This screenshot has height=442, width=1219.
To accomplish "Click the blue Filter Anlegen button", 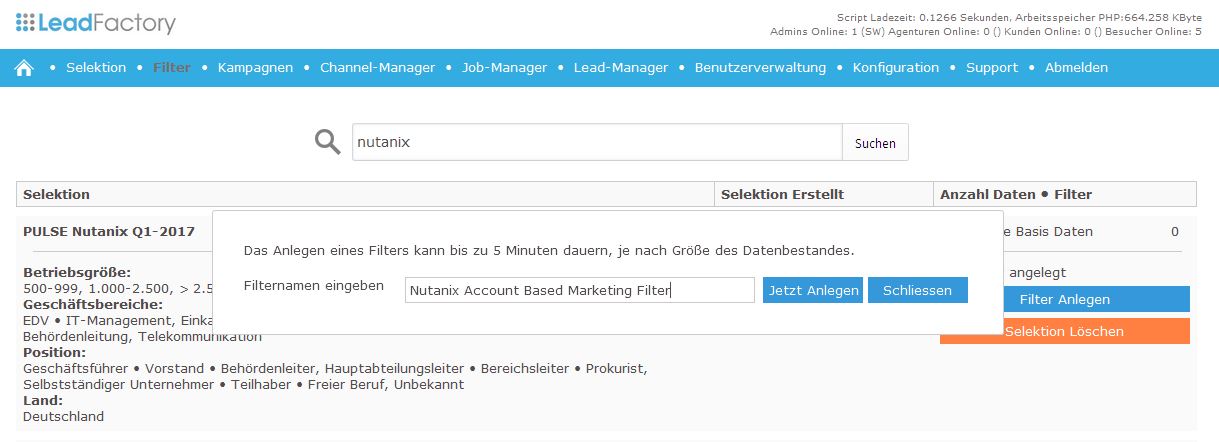I will tap(1065, 299).
